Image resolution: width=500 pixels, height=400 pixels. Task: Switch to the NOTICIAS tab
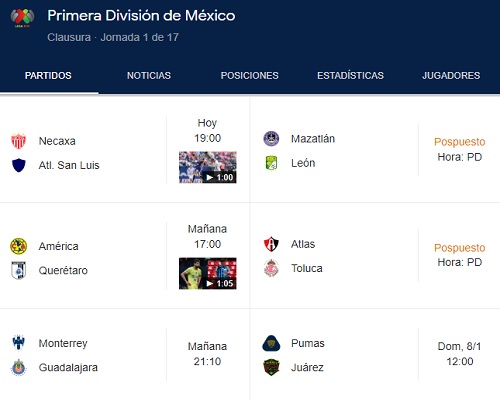coord(149,76)
